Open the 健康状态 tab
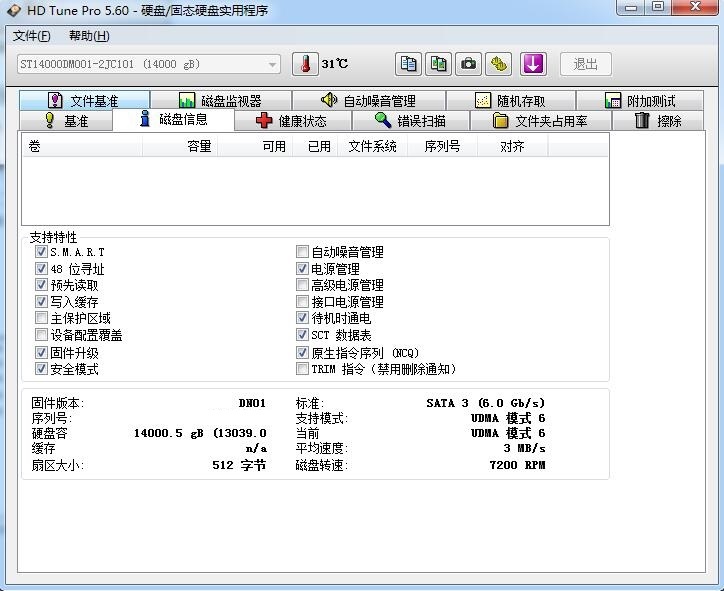This screenshot has height=591, width=724. pyautogui.click(x=291, y=121)
